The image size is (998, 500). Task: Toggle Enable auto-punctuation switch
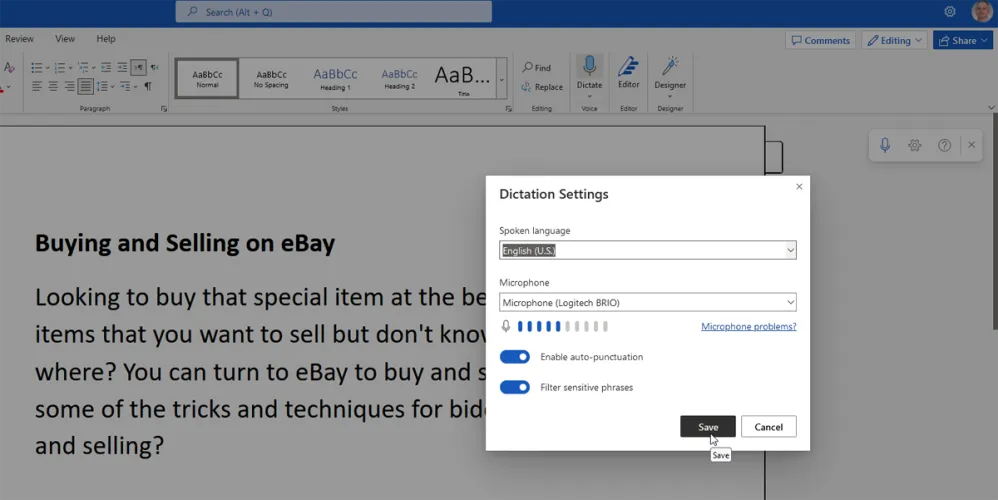(515, 357)
